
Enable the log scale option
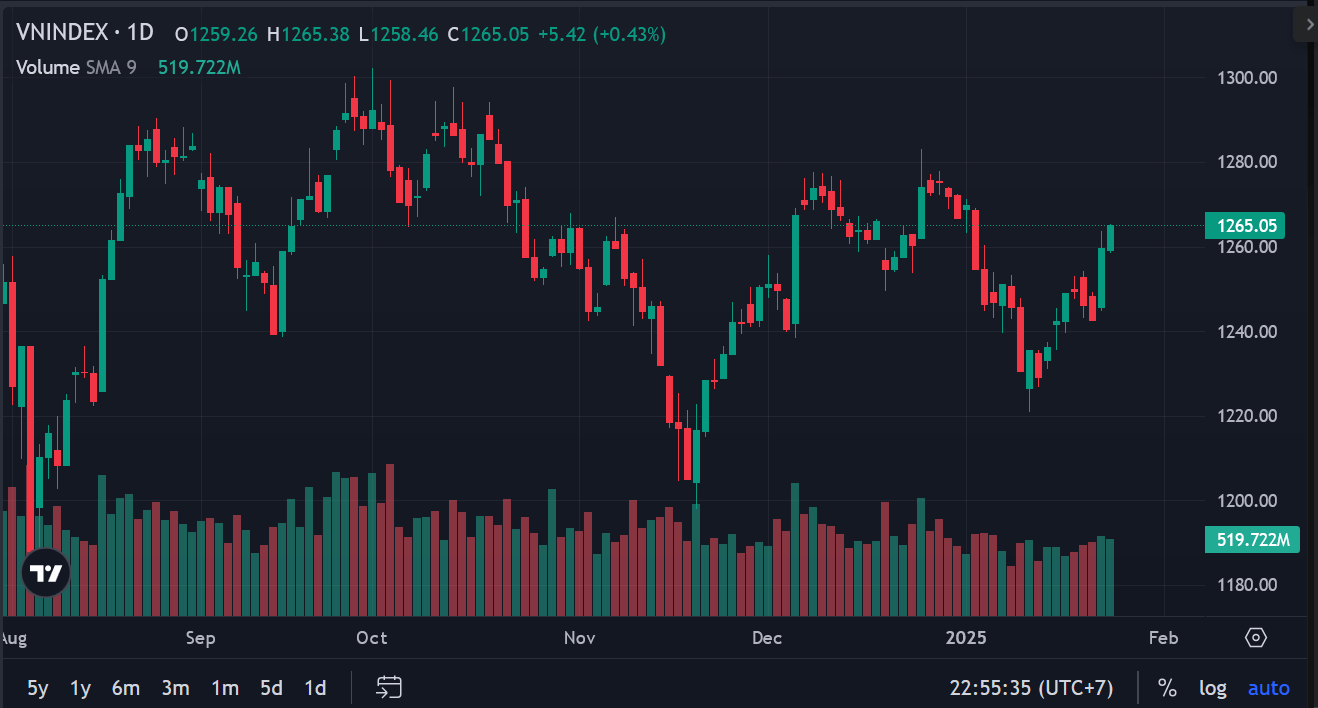(x=1213, y=688)
